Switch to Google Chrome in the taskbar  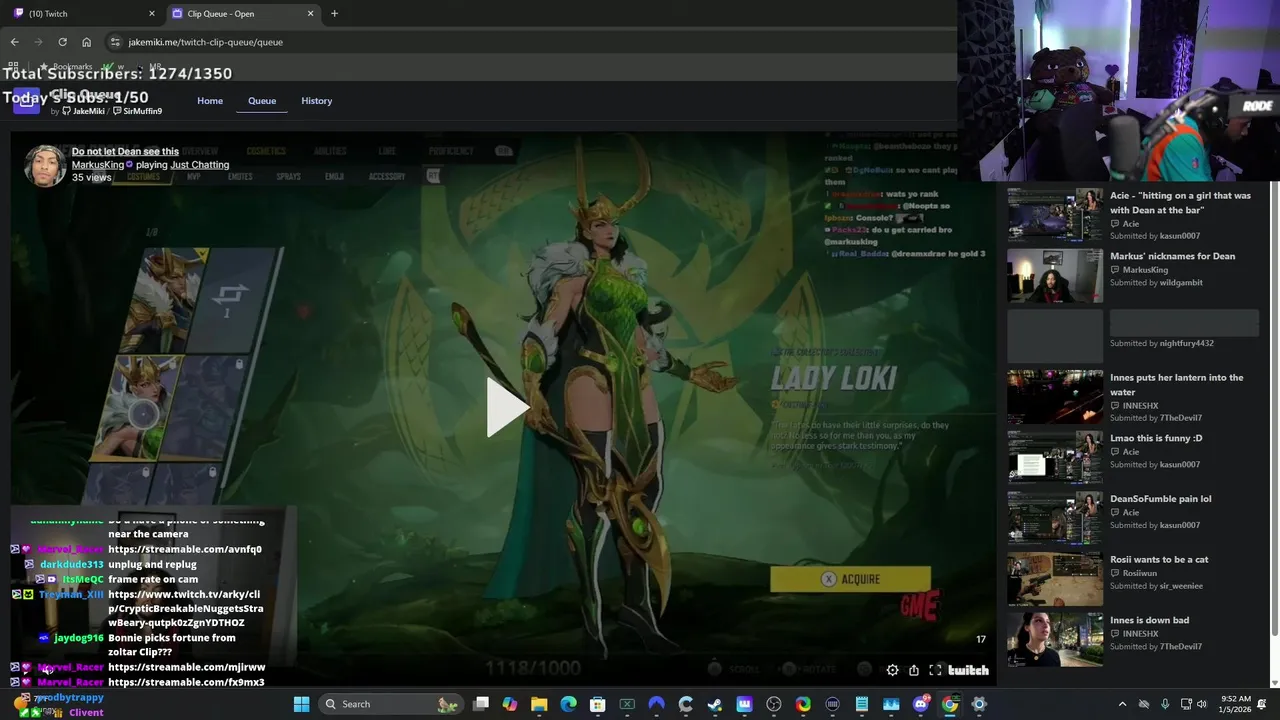pos(950,704)
